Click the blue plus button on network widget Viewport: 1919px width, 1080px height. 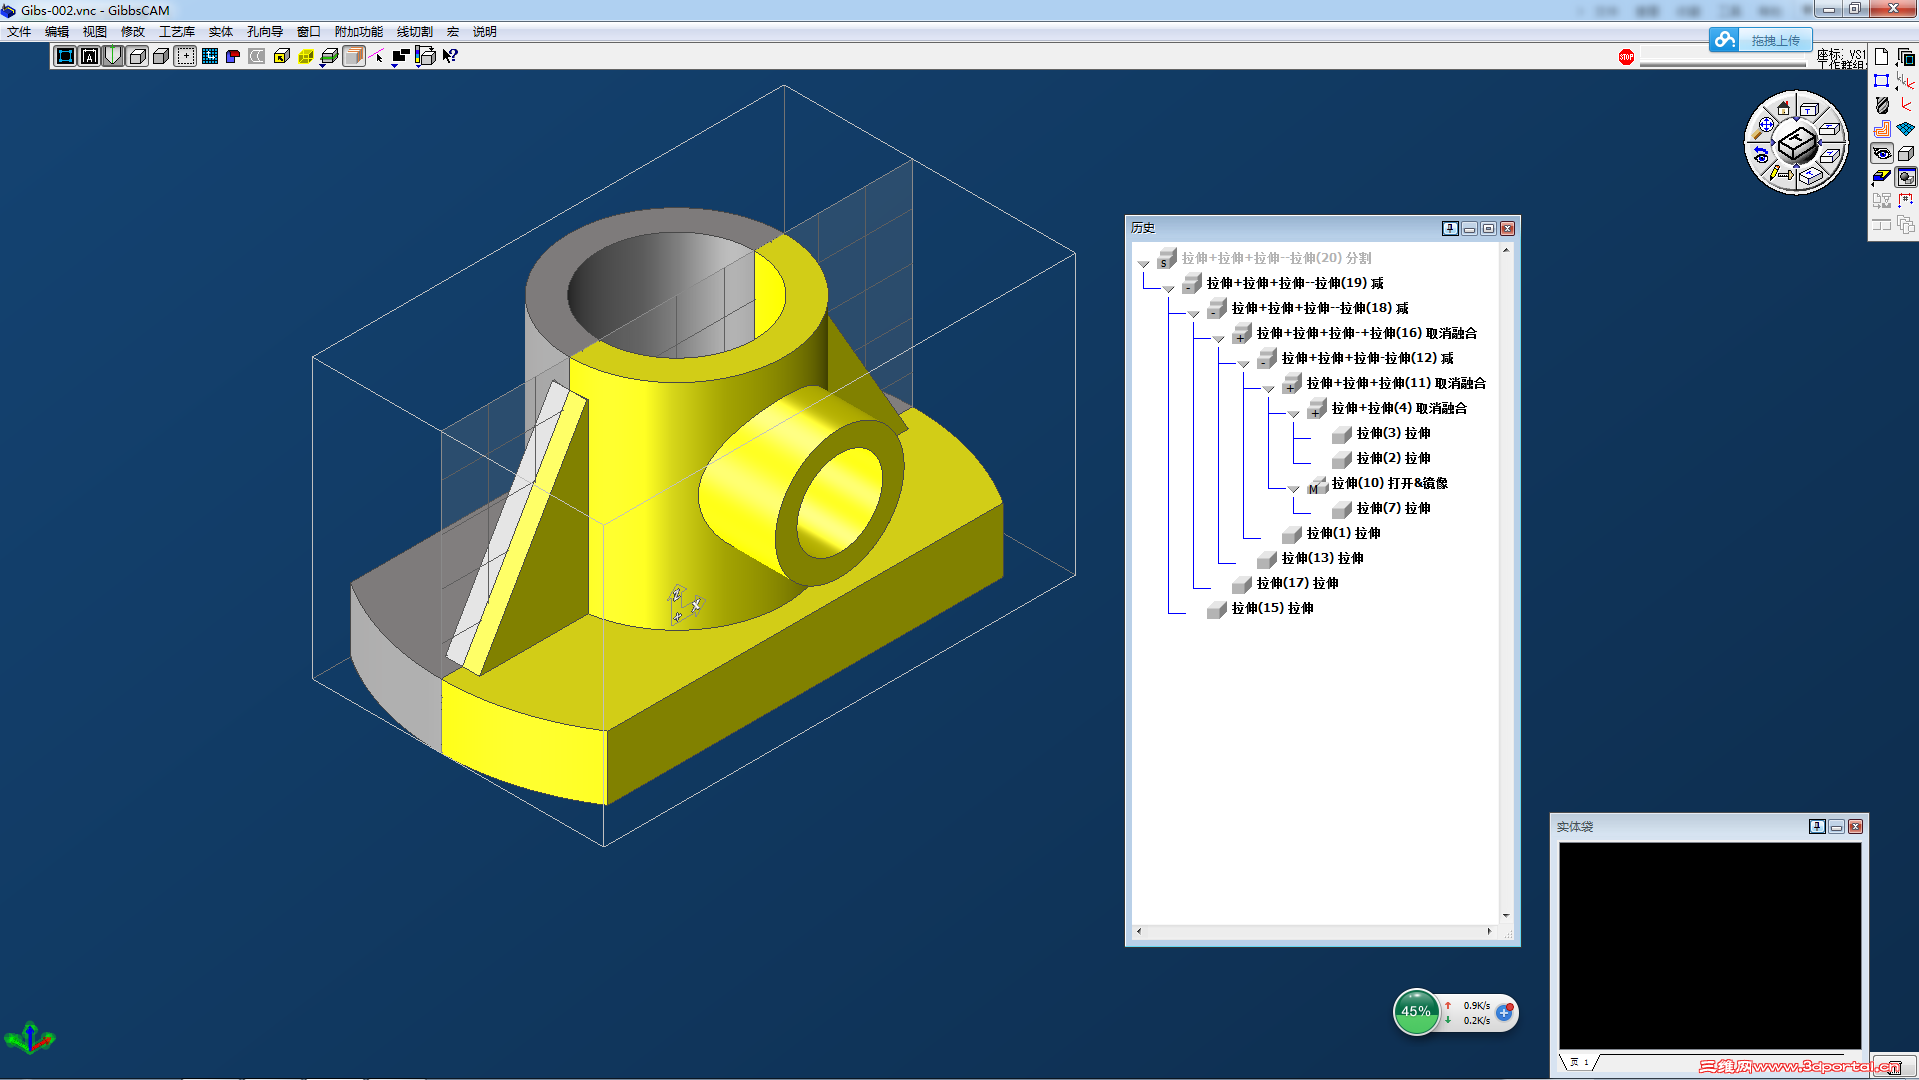(1504, 1012)
